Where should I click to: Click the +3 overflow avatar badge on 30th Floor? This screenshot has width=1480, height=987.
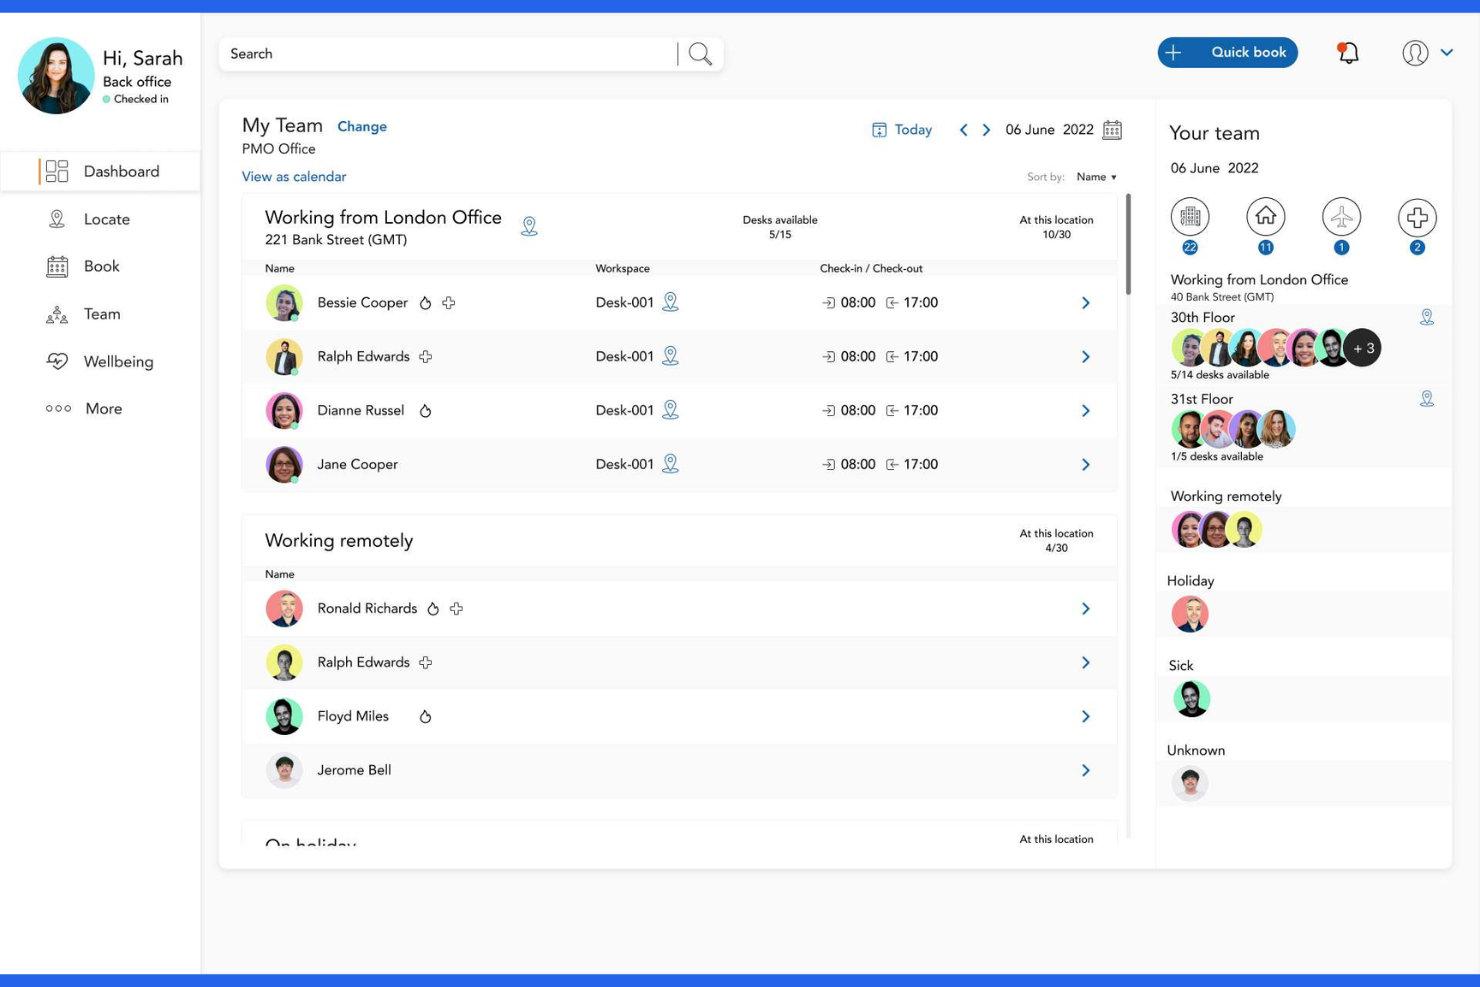tap(1361, 348)
